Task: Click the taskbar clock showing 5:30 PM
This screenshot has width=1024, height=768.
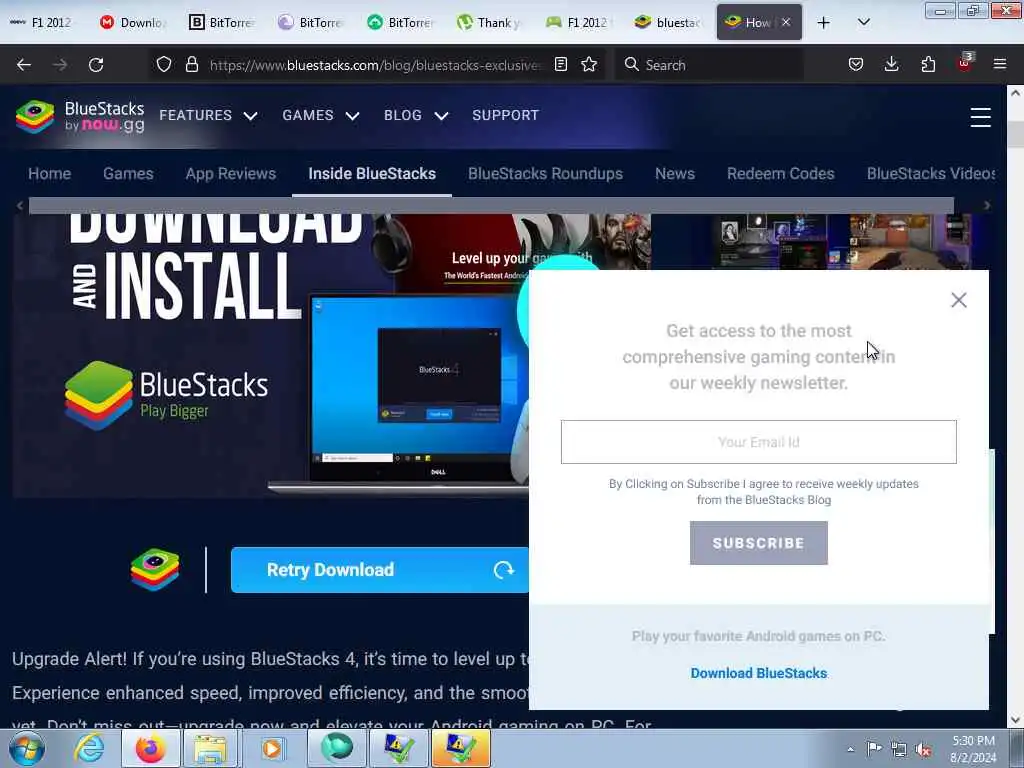Action: [972, 749]
